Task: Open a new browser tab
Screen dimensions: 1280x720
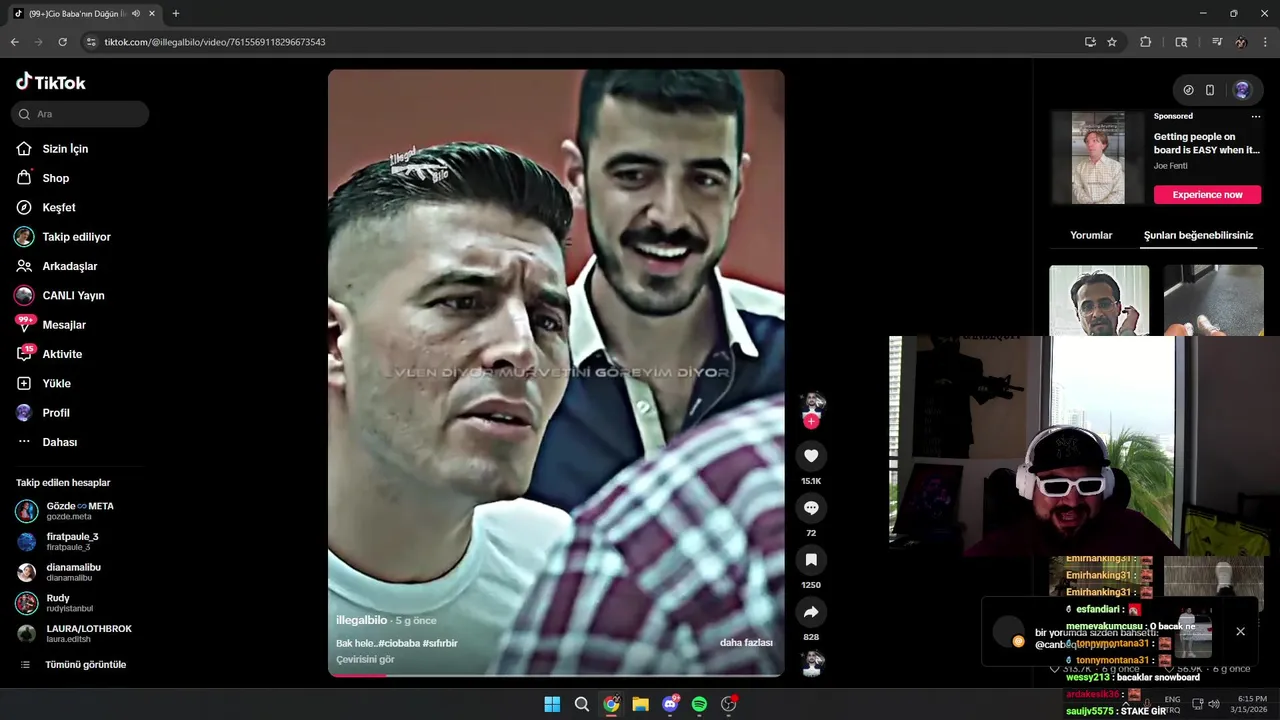Action: [176, 14]
